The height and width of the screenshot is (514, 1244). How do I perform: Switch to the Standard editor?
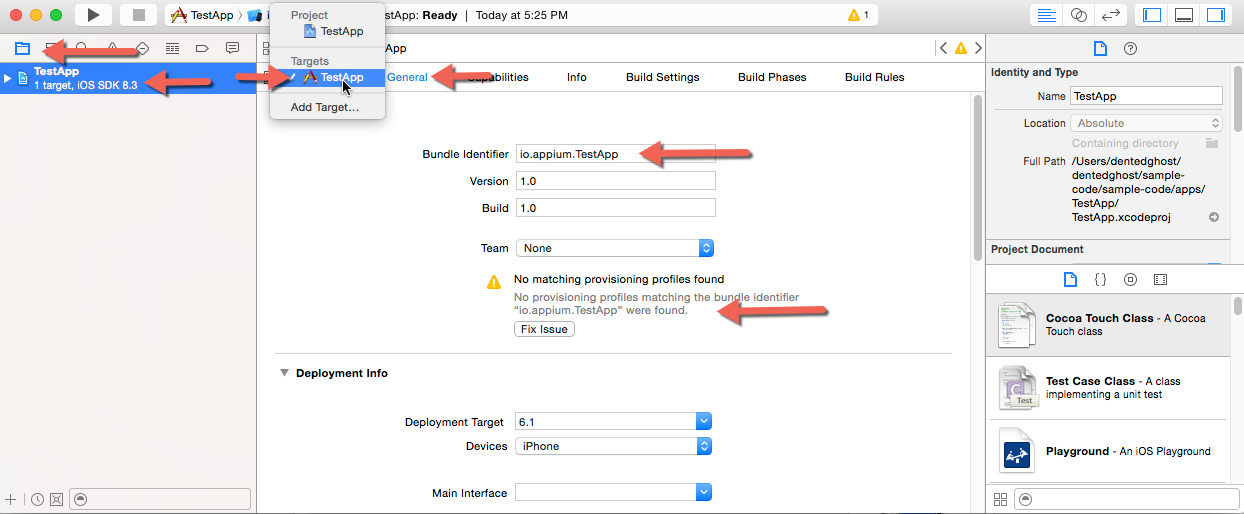point(1047,15)
